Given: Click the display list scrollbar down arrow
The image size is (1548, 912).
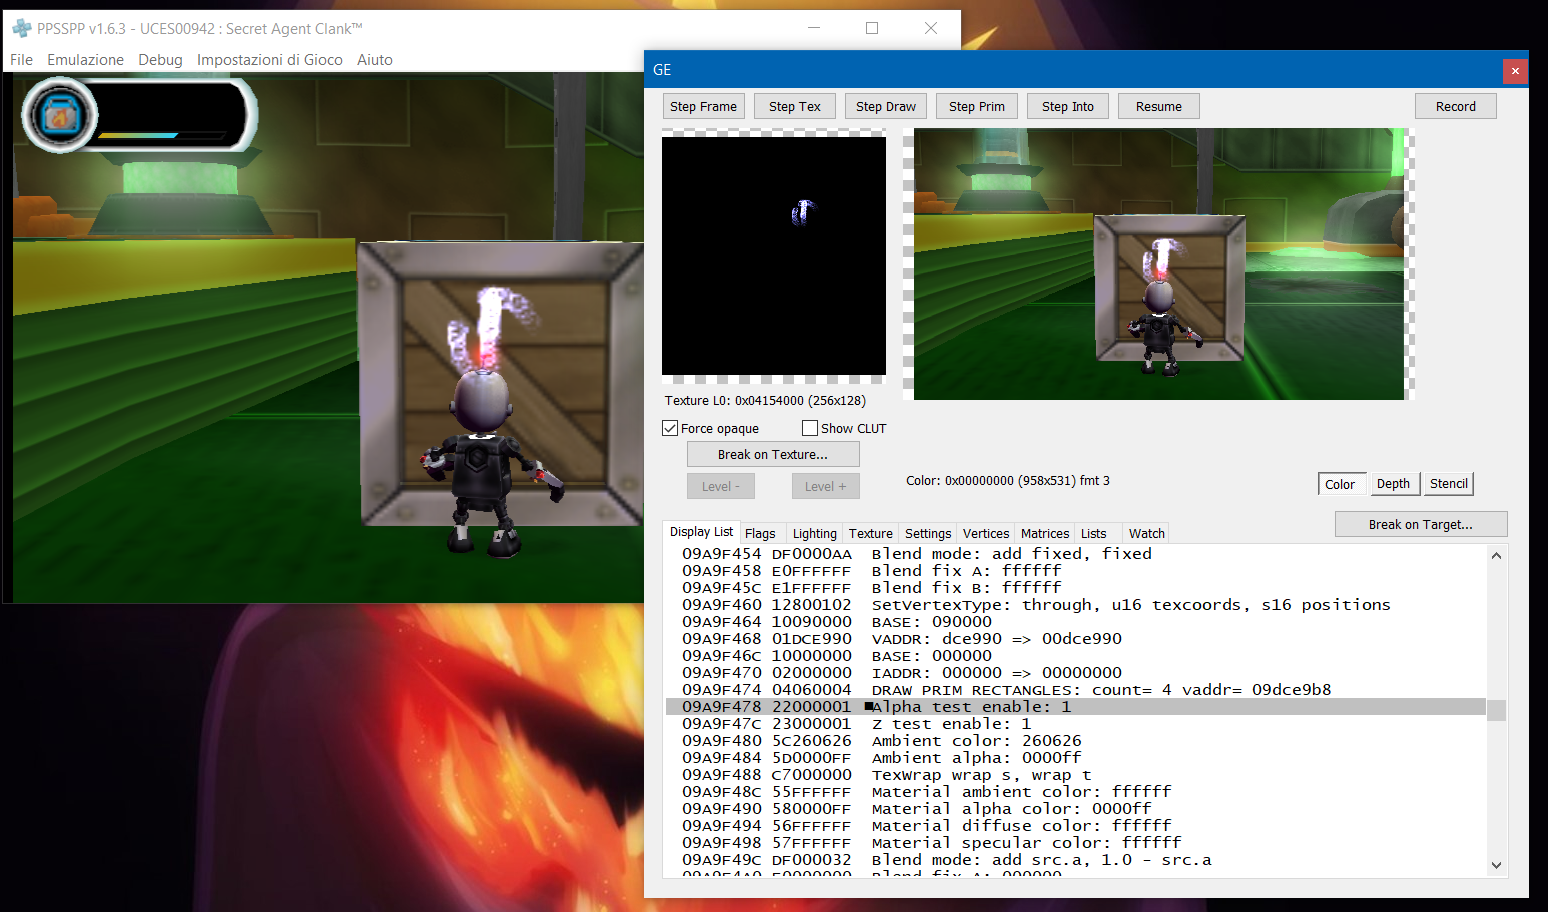Looking at the screenshot, I should 1495,865.
